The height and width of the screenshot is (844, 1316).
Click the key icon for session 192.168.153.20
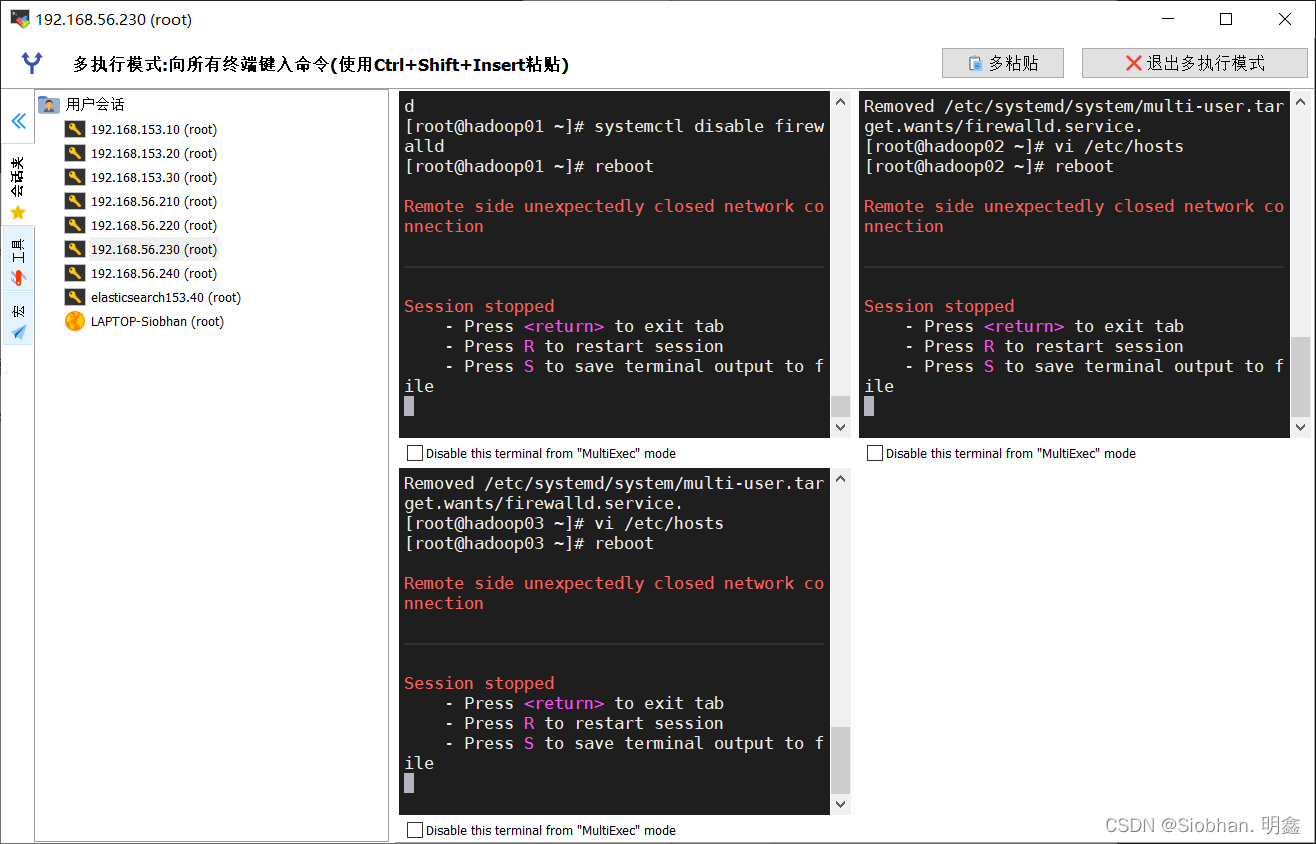[75, 153]
